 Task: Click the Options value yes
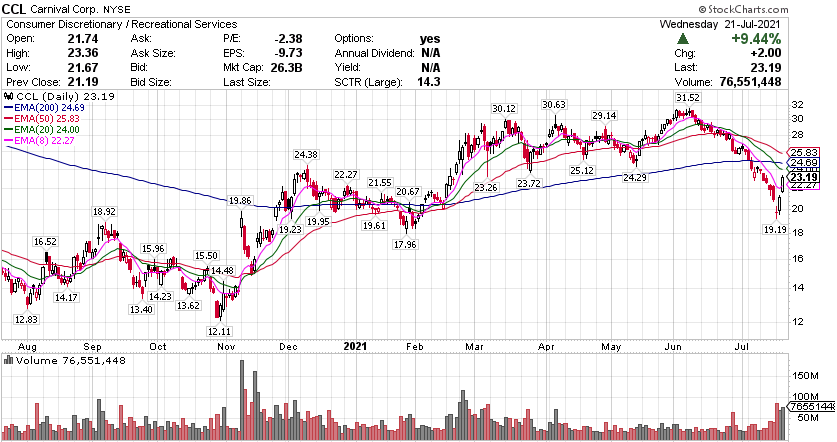click(x=430, y=38)
